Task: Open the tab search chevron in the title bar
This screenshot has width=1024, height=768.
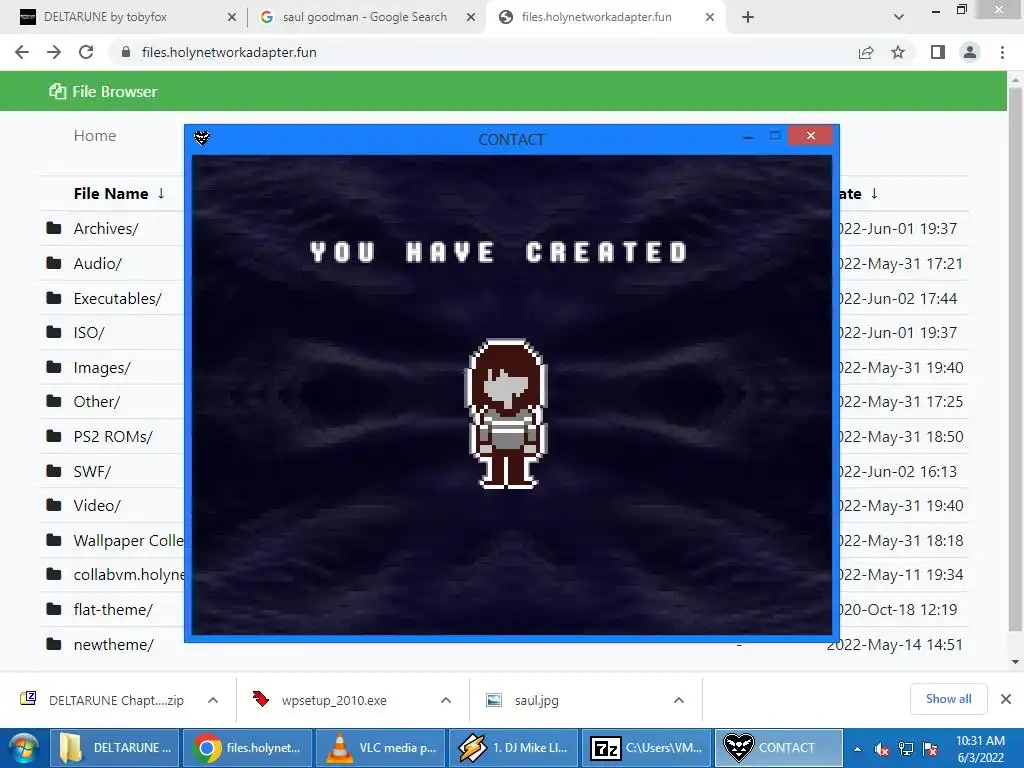Action: (899, 17)
